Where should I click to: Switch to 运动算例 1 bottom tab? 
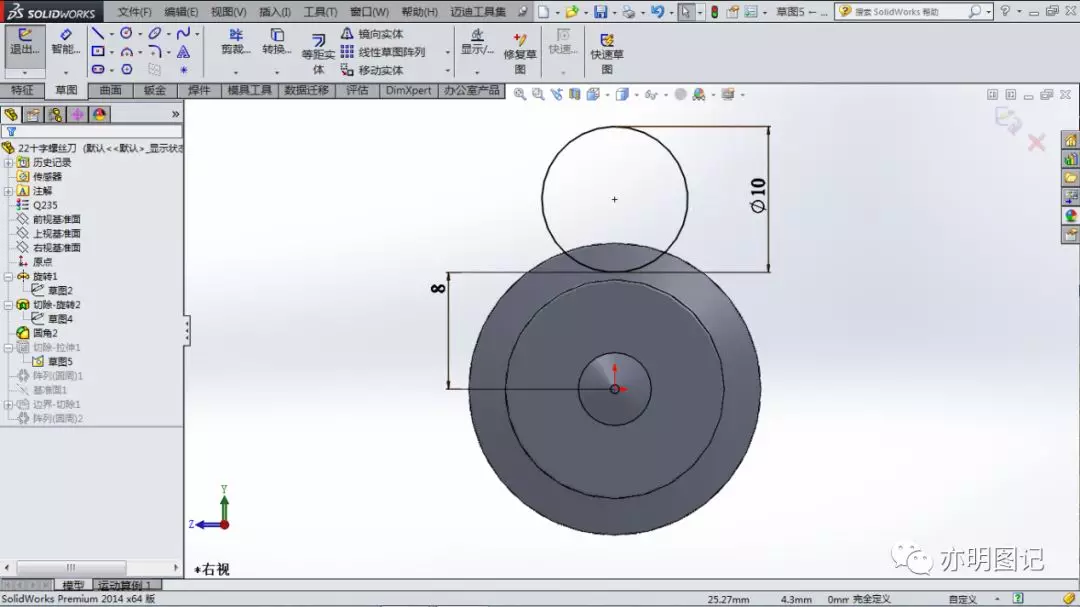click(x=125, y=585)
